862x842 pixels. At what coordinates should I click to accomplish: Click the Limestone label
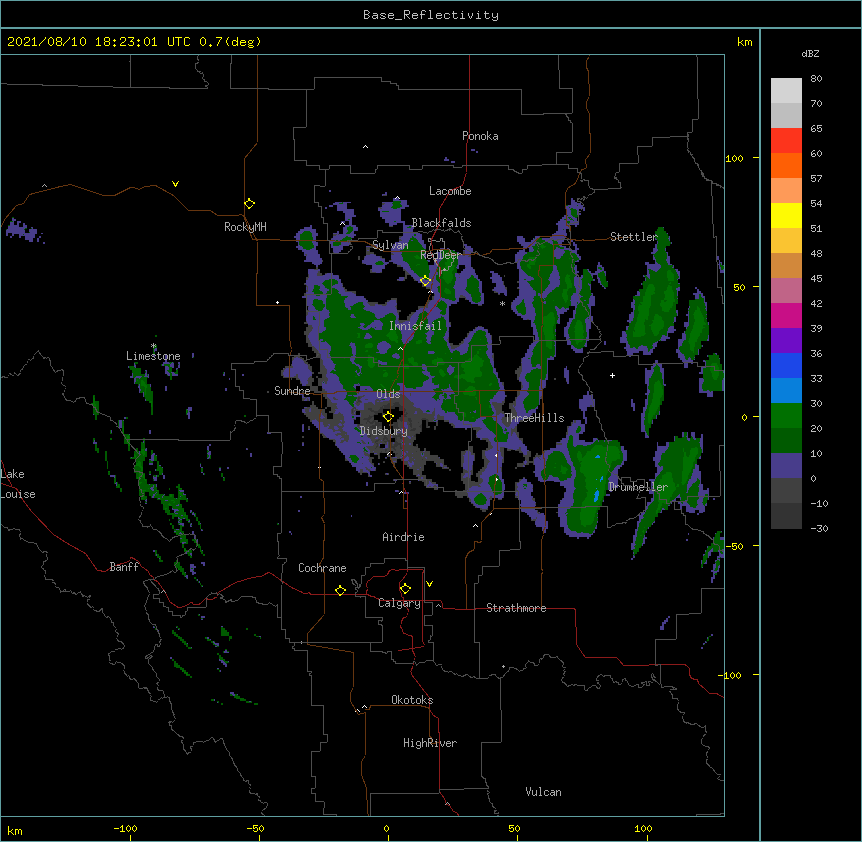point(153,356)
